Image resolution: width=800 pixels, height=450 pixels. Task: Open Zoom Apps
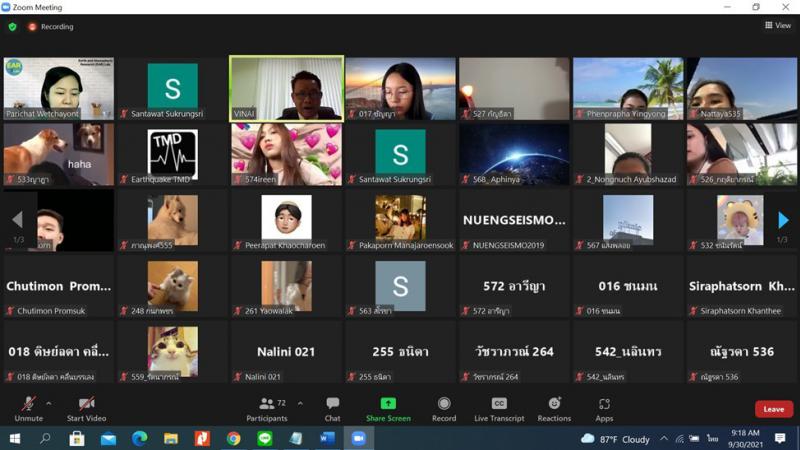604,409
